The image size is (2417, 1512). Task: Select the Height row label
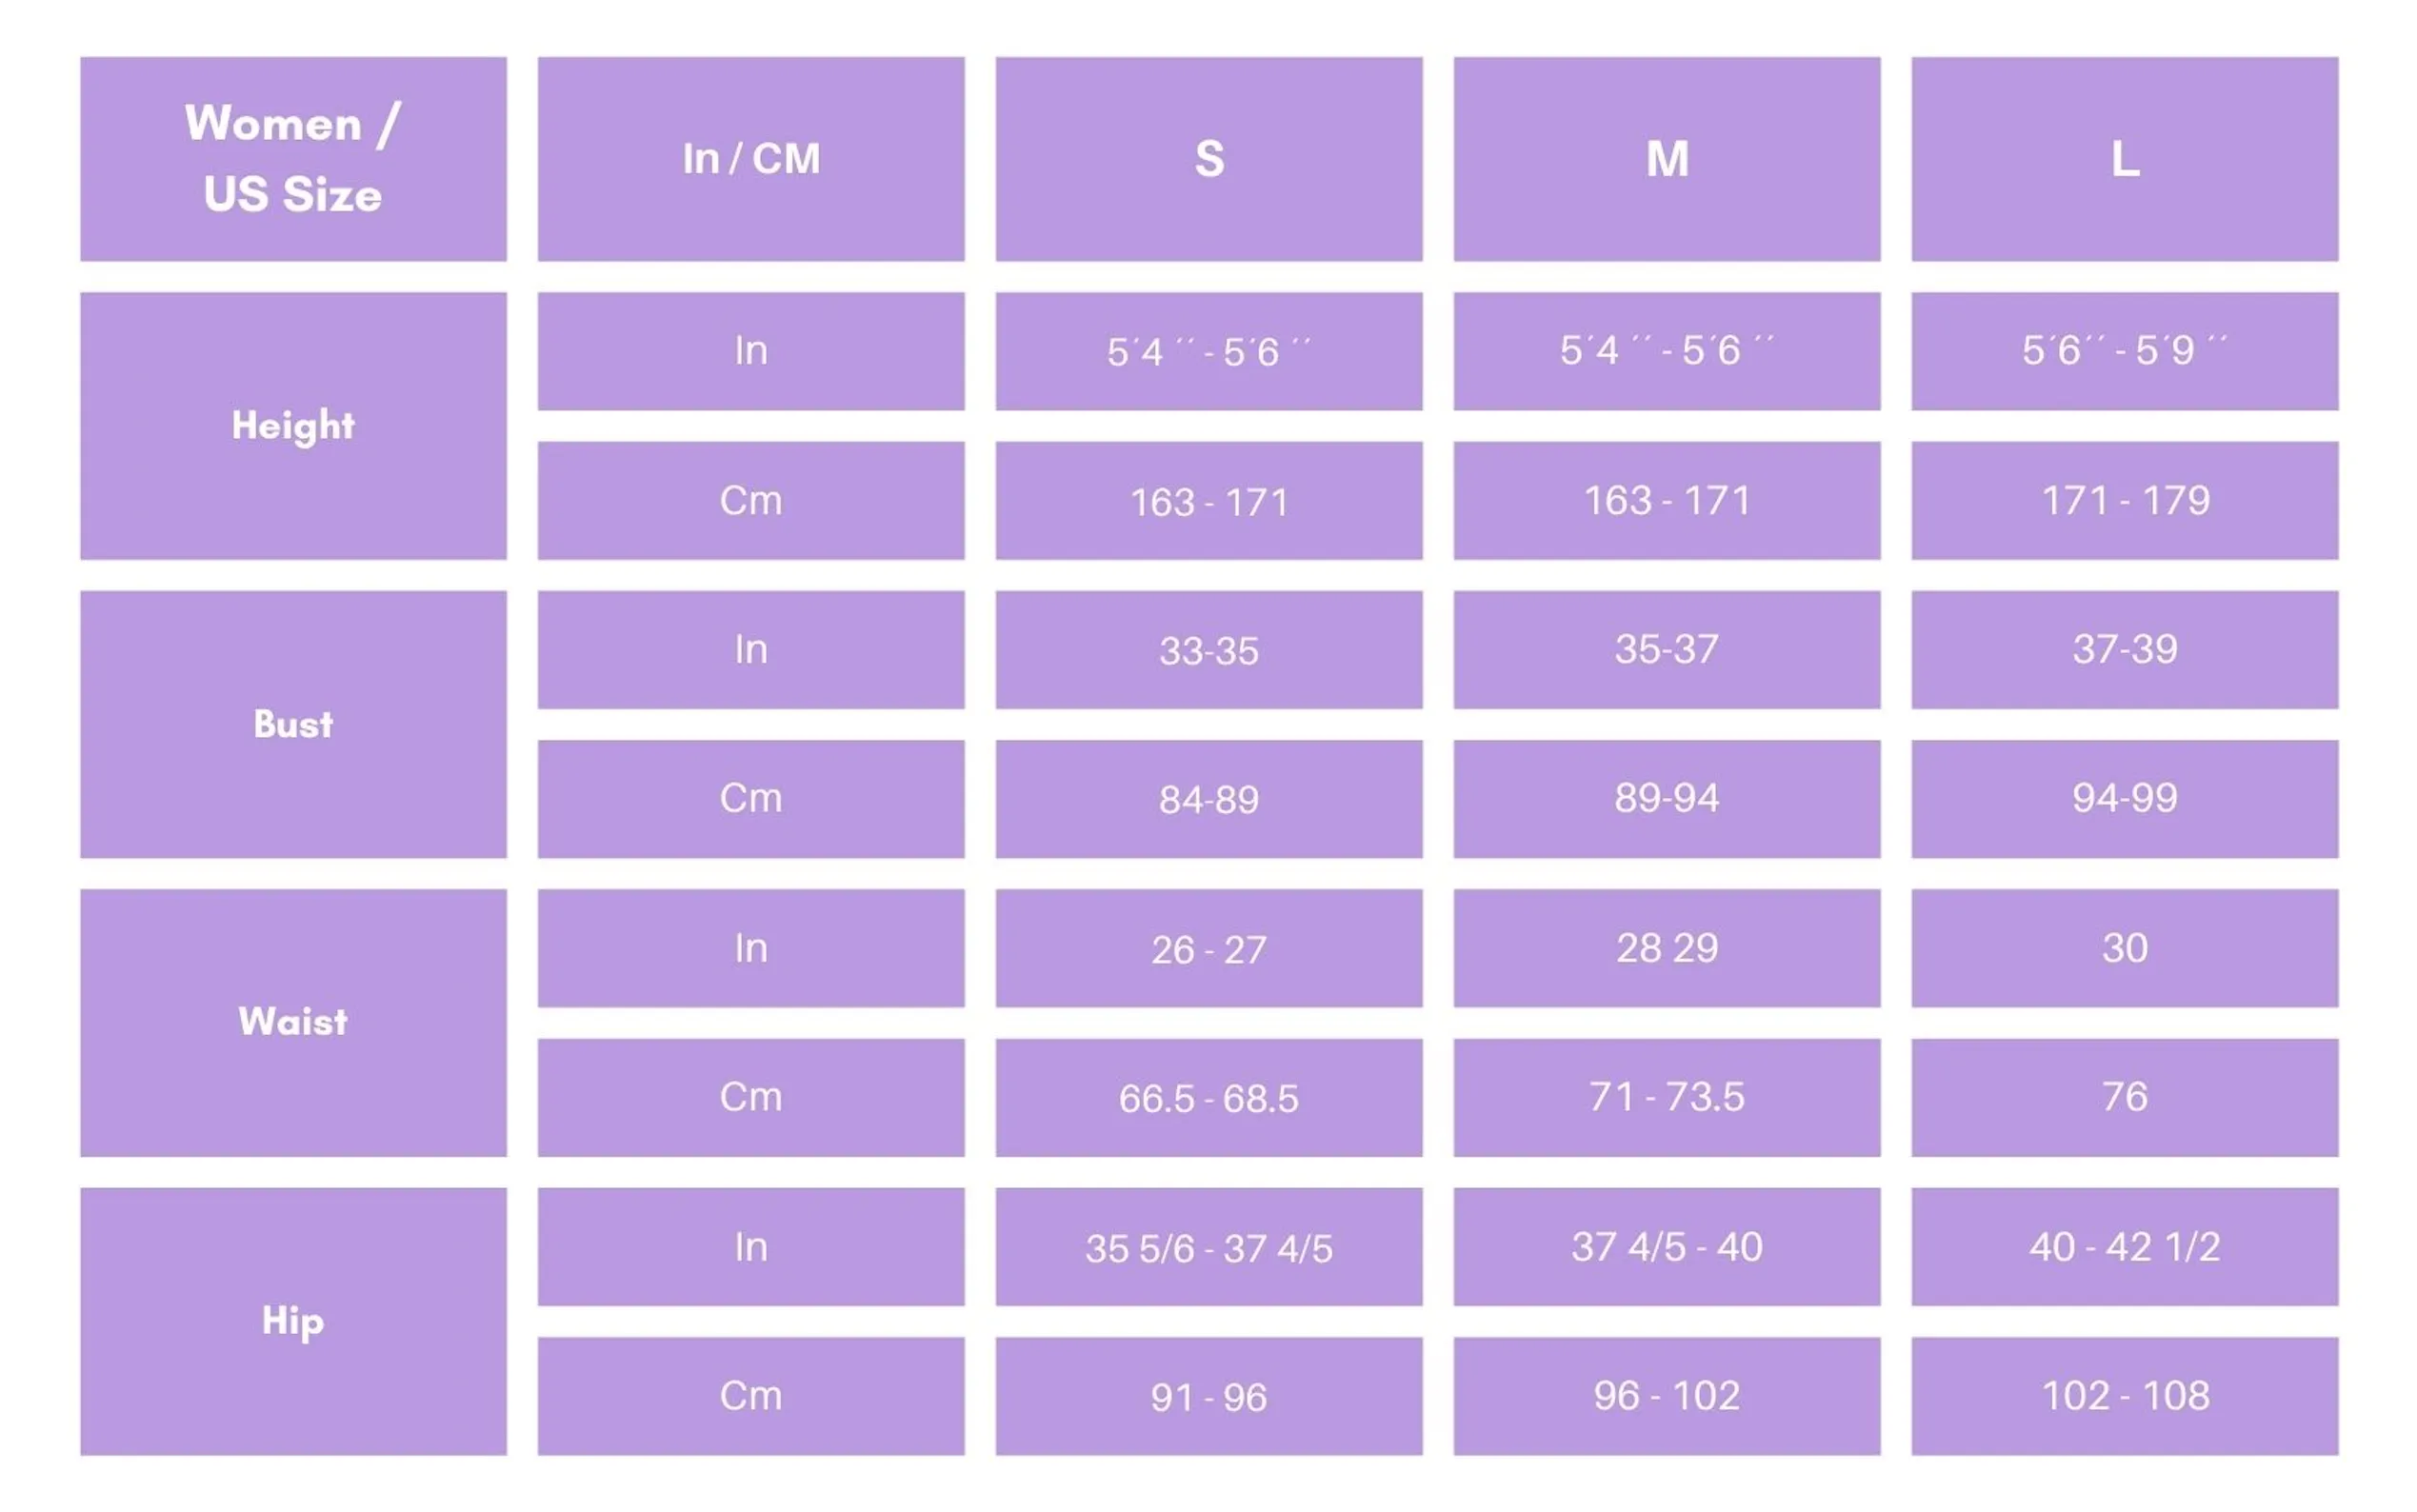pos(293,426)
